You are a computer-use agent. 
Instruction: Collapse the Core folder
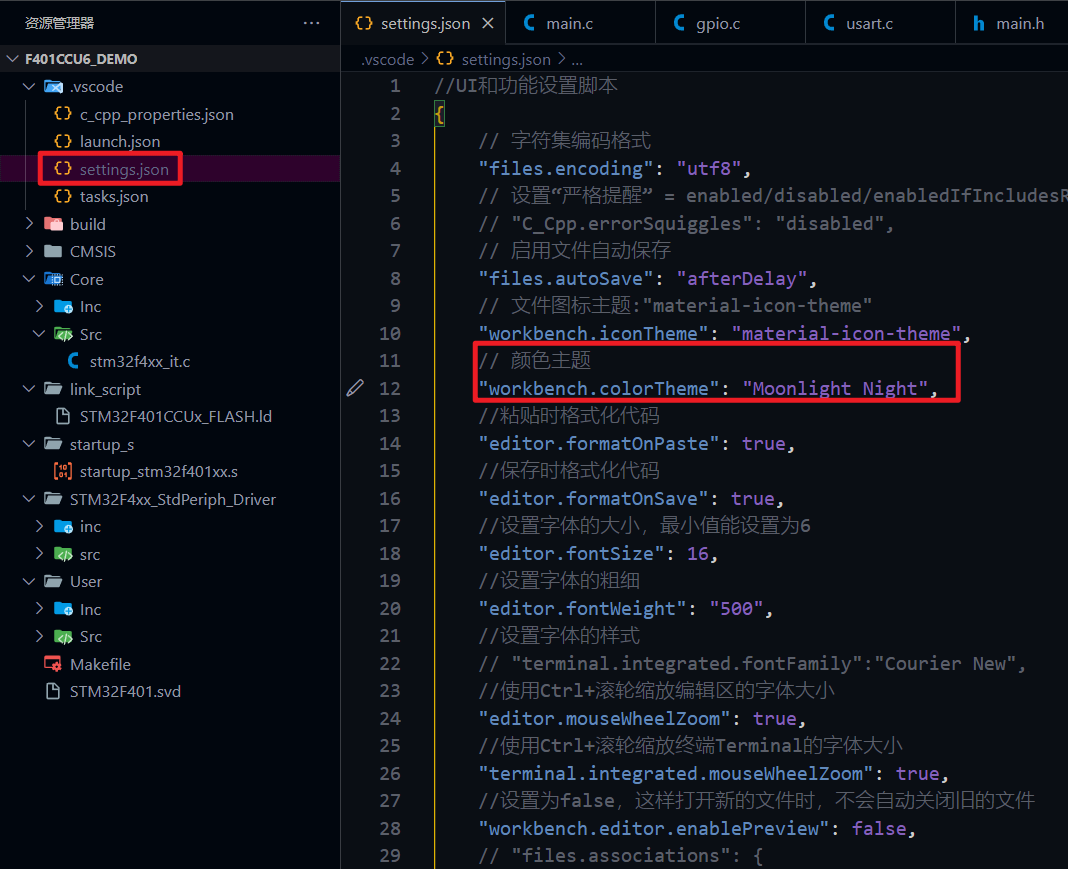tap(28, 279)
